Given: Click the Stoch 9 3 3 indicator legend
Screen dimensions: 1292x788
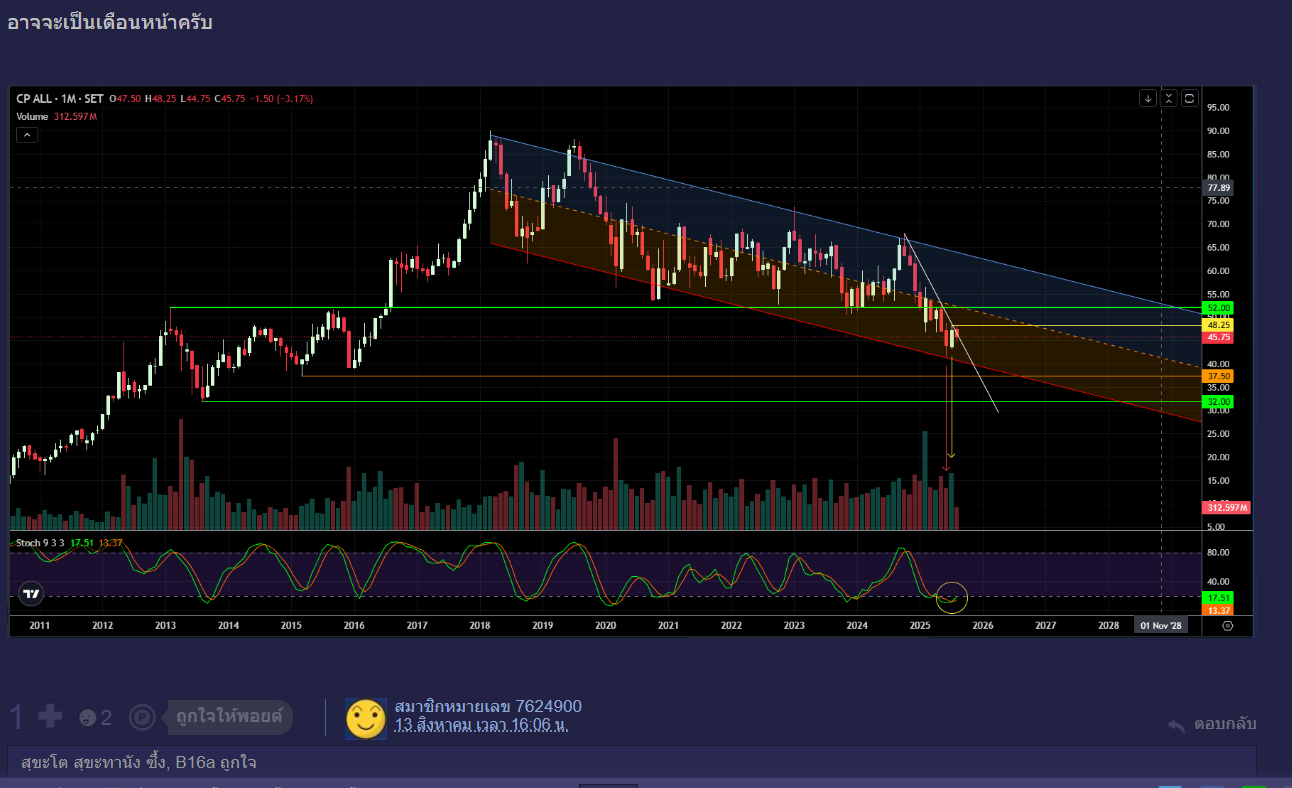Looking at the screenshot, I should [x=69, y=543].
